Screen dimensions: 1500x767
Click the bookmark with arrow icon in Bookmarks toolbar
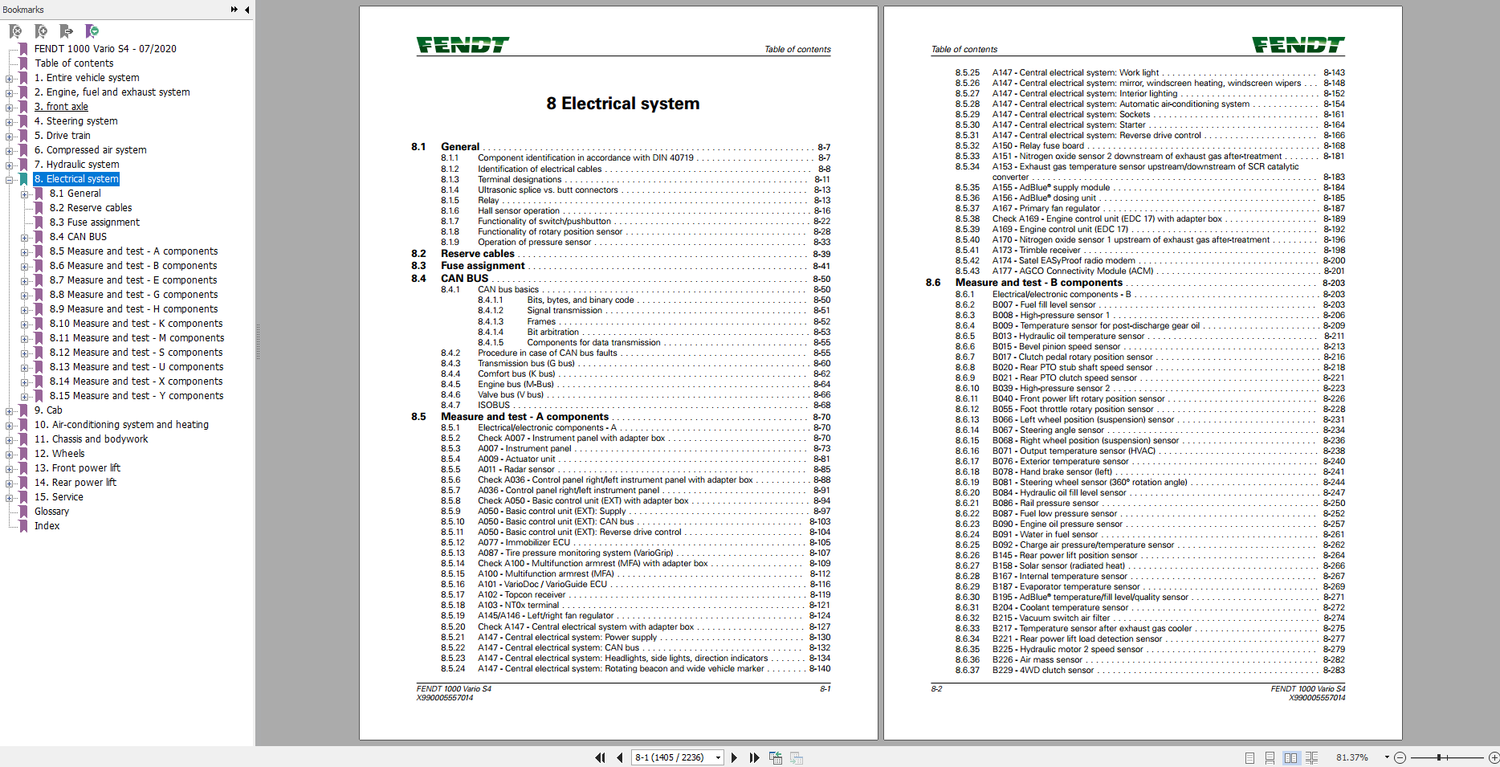66,32
